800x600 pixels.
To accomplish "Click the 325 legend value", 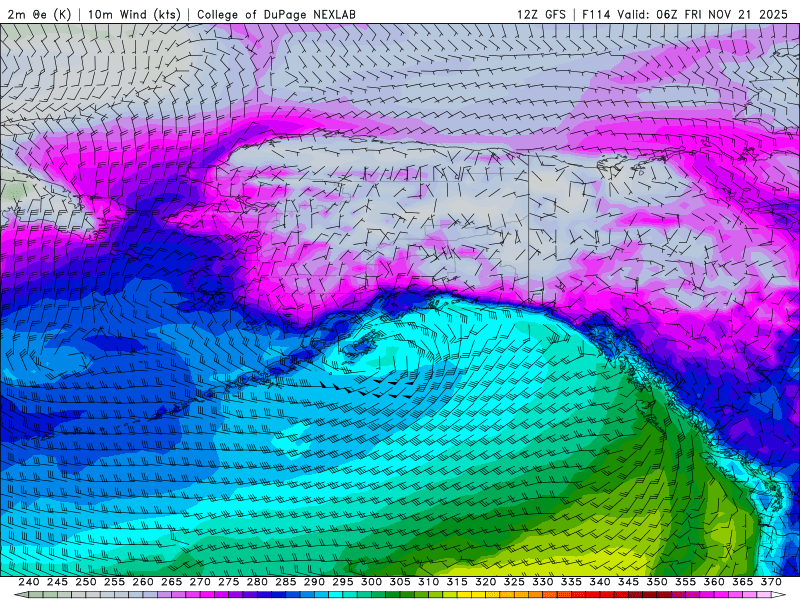I will click(x=514, y=582).
